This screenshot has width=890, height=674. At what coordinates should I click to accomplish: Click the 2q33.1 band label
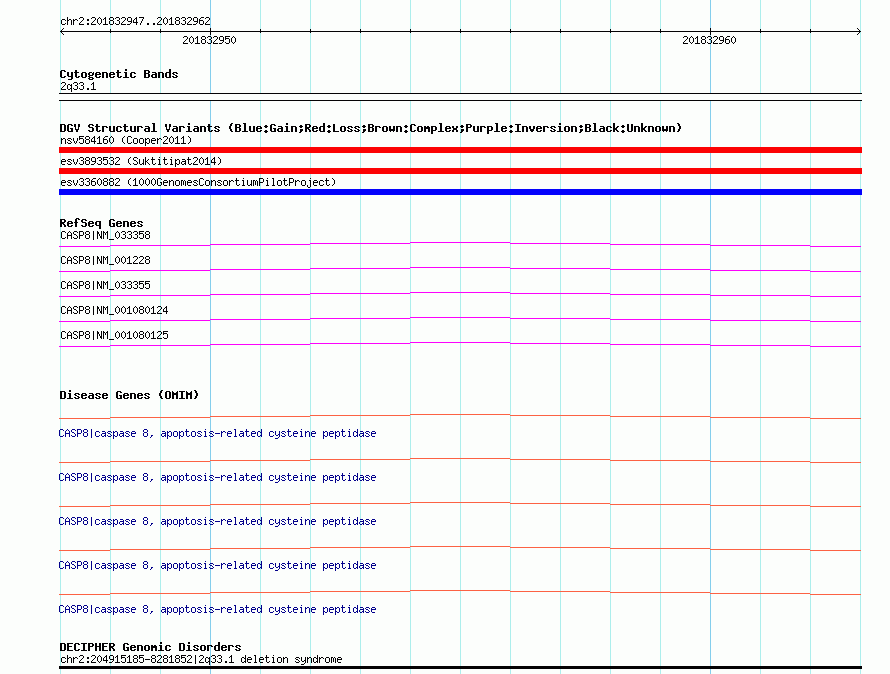point(78,86)
